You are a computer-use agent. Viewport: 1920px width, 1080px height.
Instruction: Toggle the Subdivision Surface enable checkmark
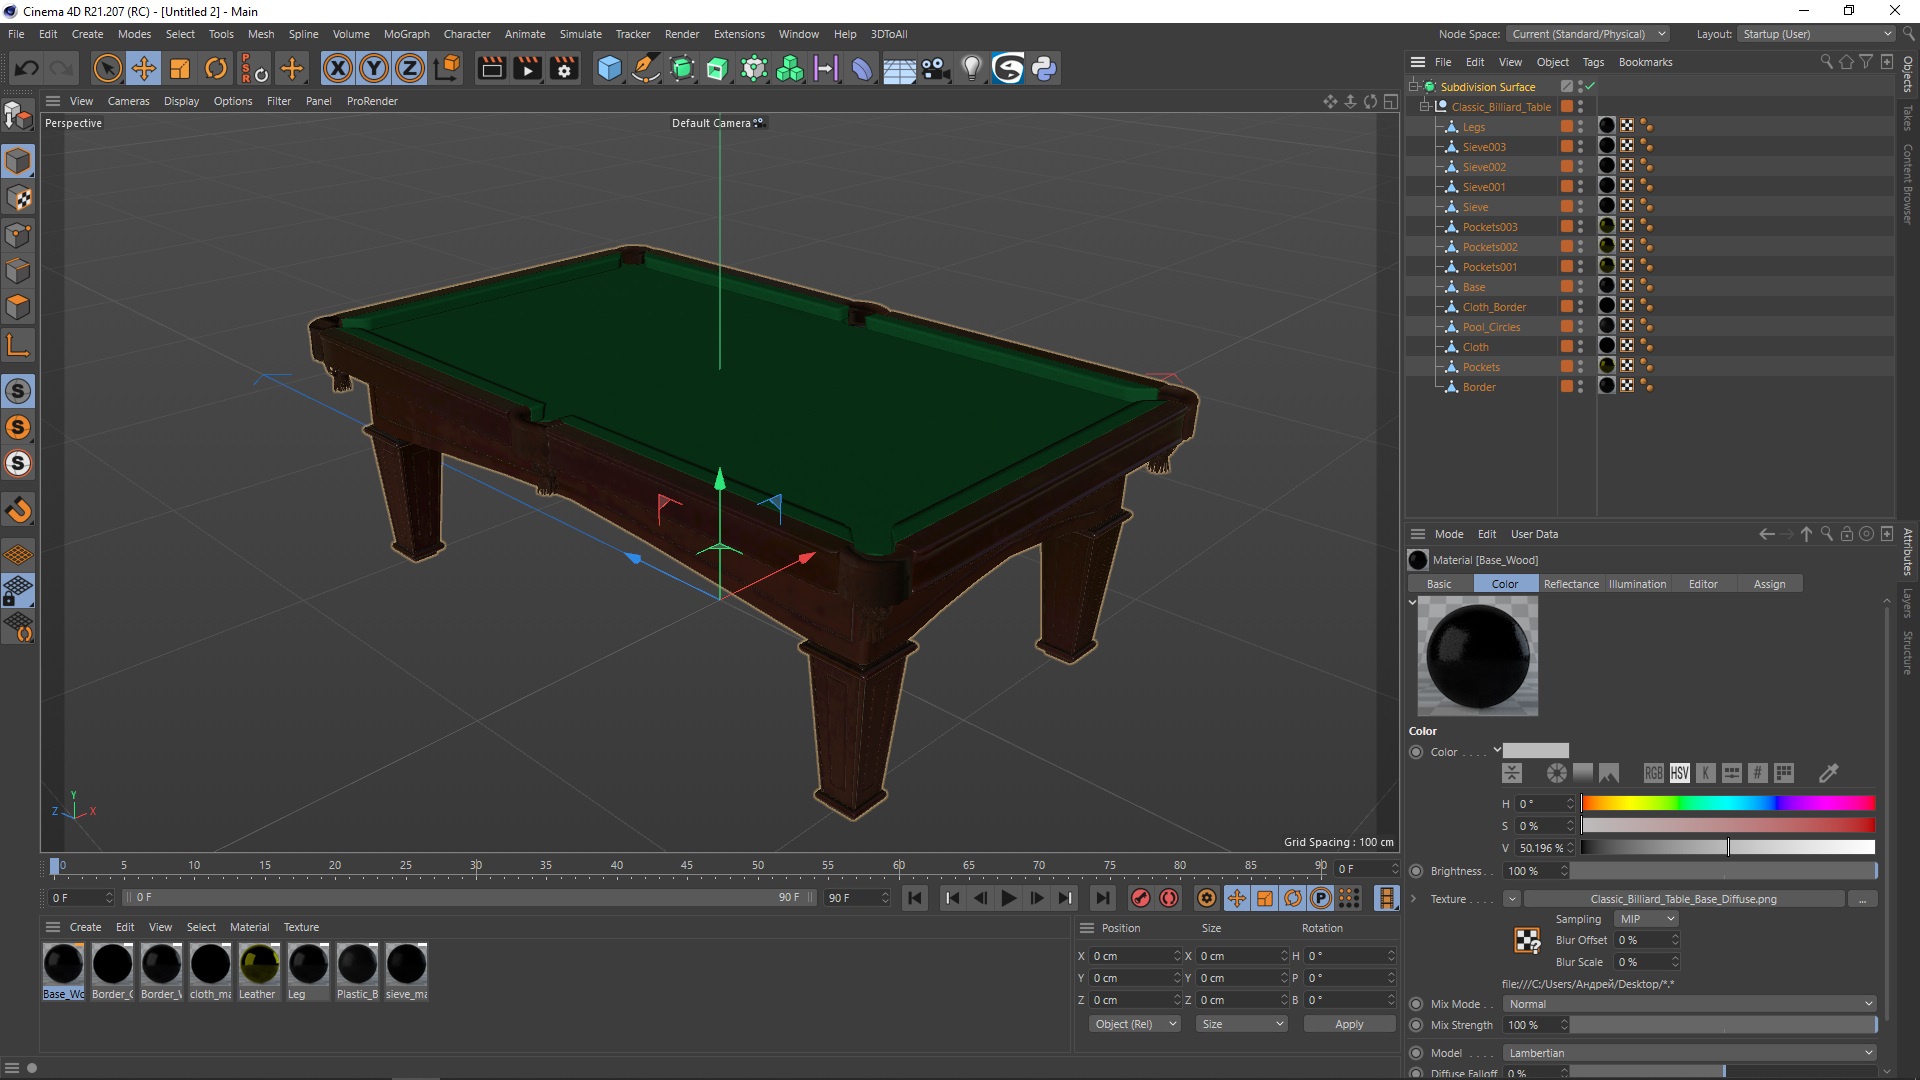coord(1590,87)
